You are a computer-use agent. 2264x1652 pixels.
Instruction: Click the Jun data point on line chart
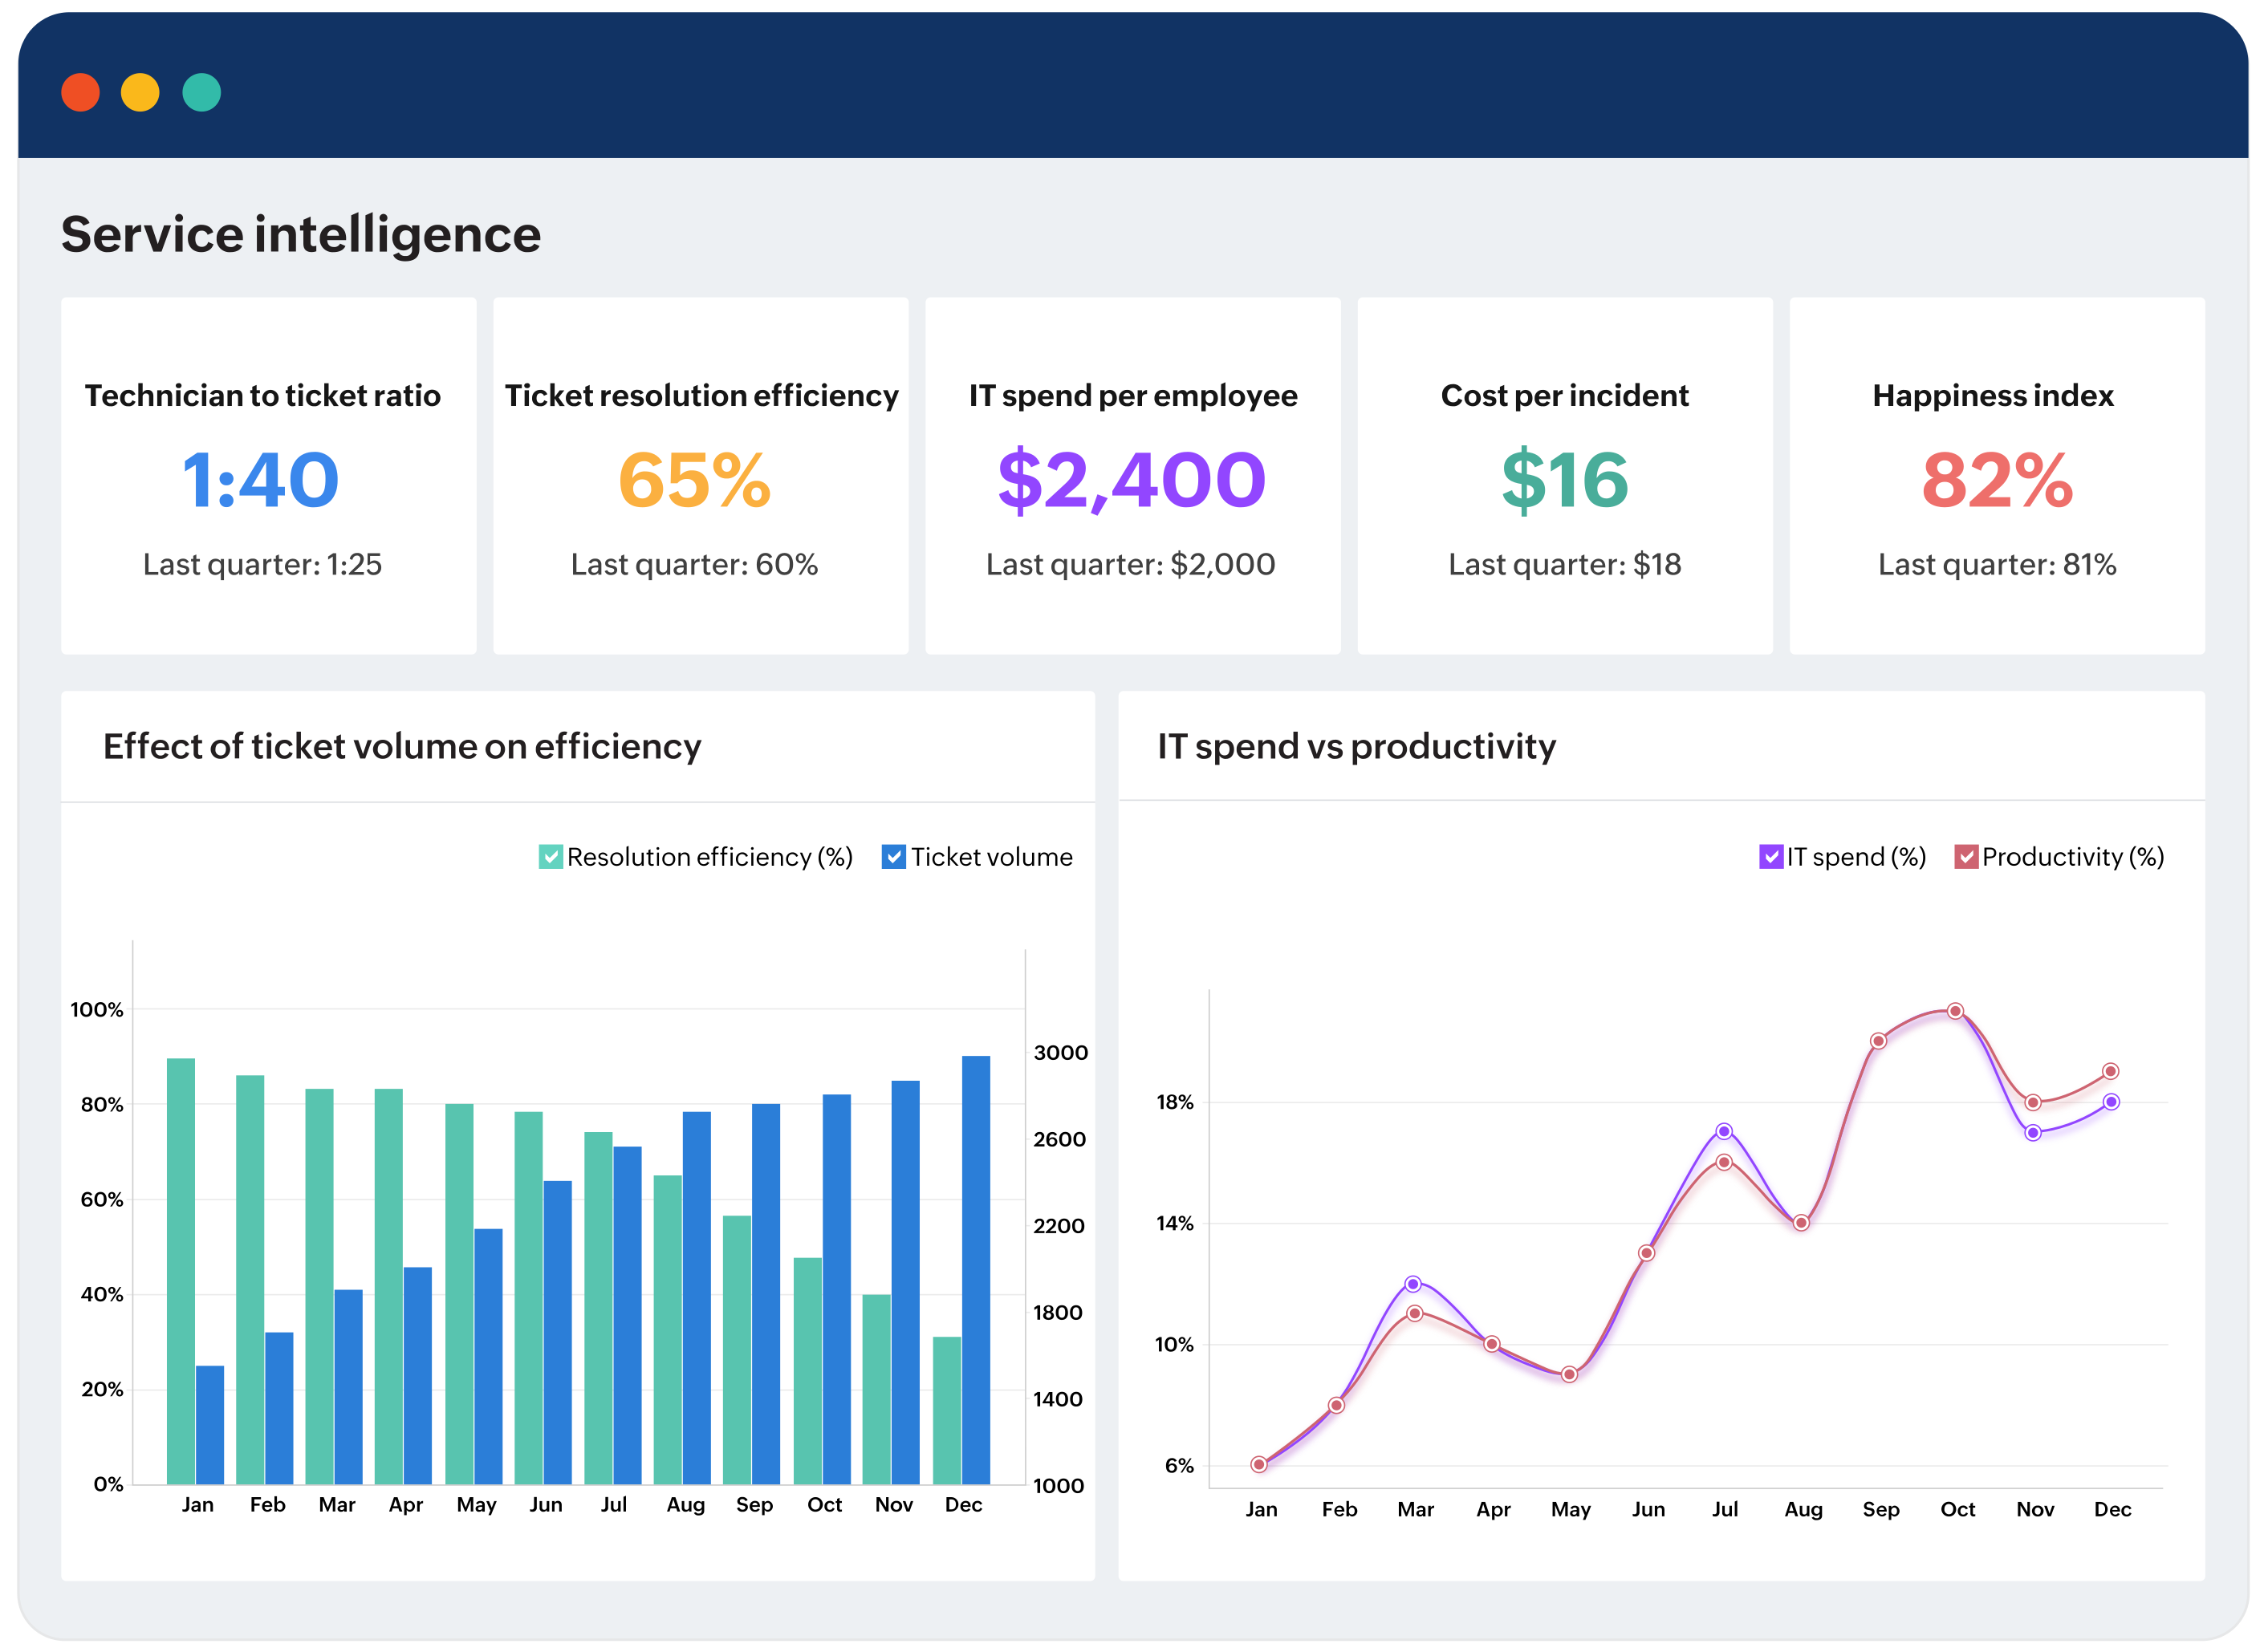tap(1647, 1253)
